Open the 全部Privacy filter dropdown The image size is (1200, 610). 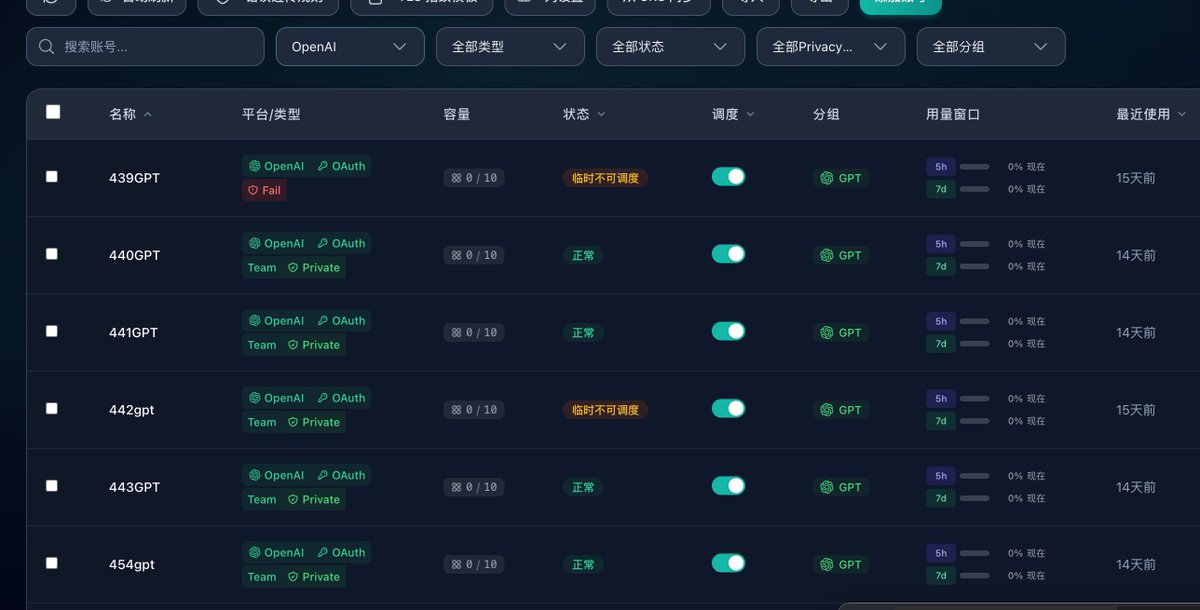831,47
